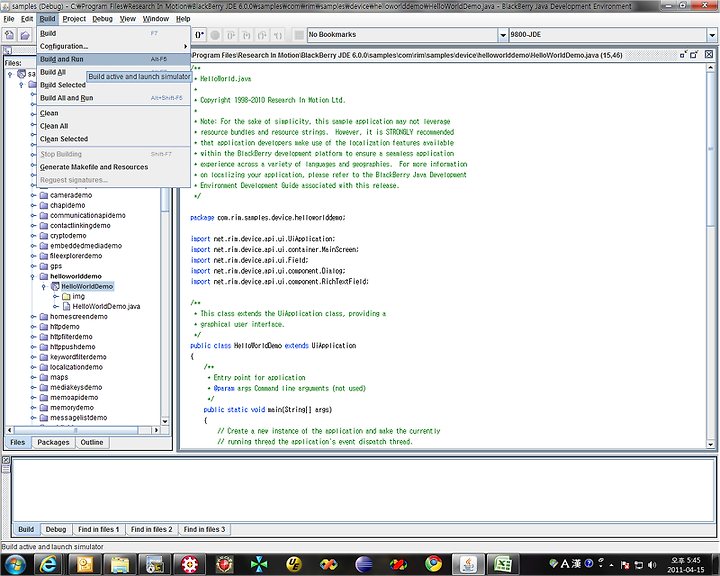Image resolution: width=720 pixels, height=576 pixels.
Task: Open the Debug menu
Action: point(102,19)
